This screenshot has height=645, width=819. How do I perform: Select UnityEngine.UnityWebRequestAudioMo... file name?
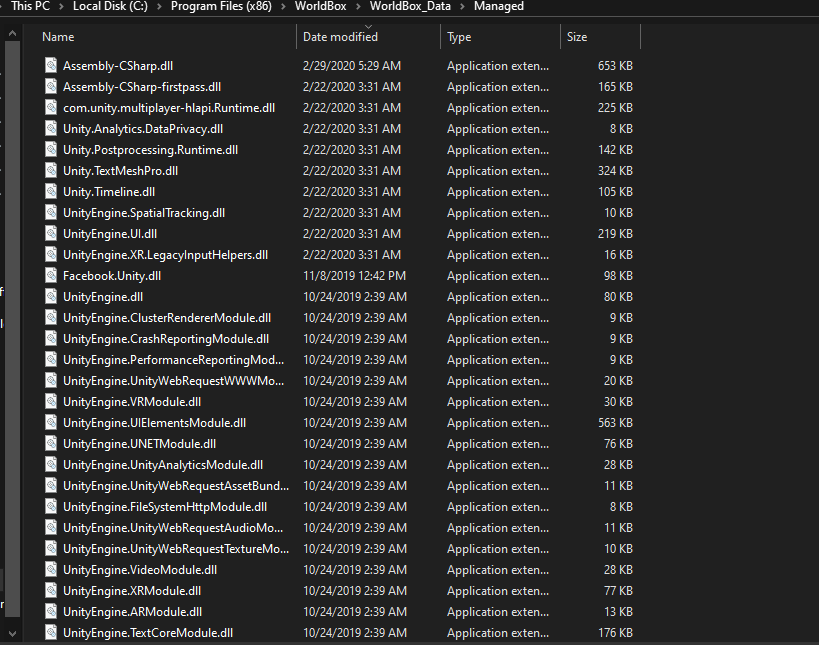point(173,527)
